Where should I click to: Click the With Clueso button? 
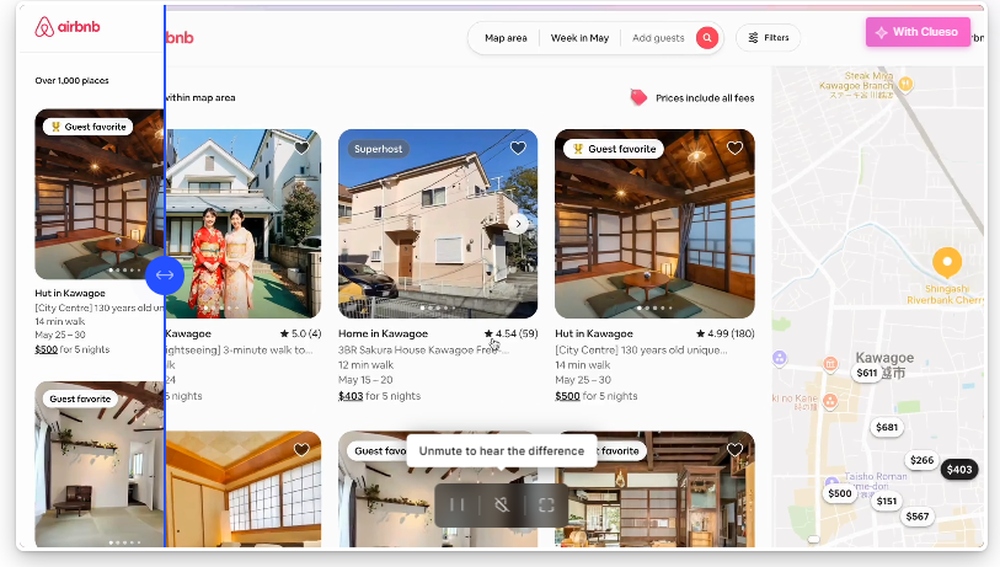click(917, 32)
